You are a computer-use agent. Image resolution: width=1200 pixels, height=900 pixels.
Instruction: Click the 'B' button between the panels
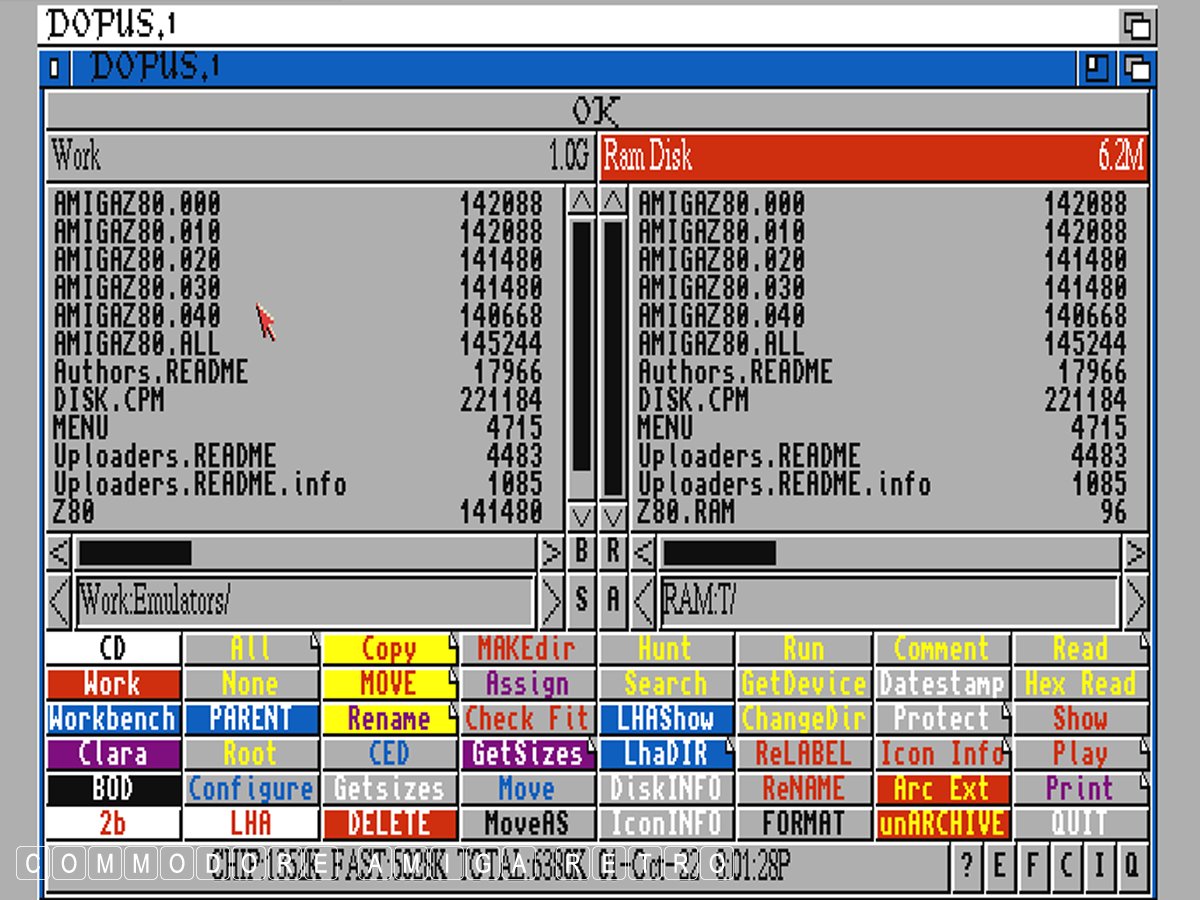[581, 552]
